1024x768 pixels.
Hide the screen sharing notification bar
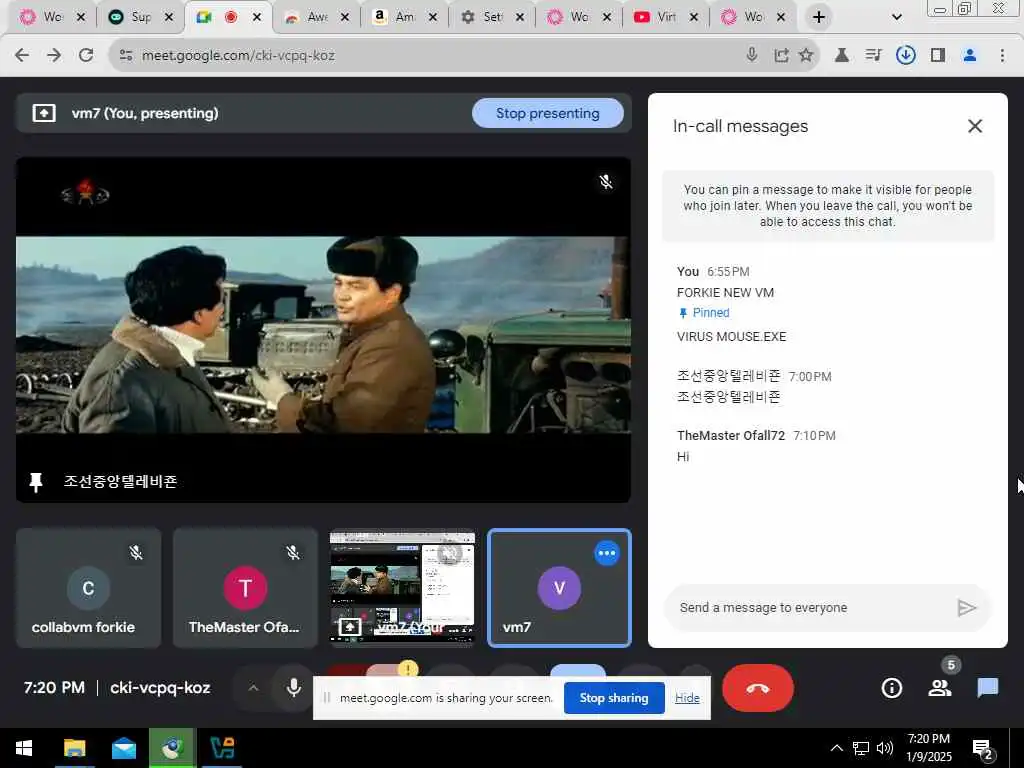click(687, 698)
